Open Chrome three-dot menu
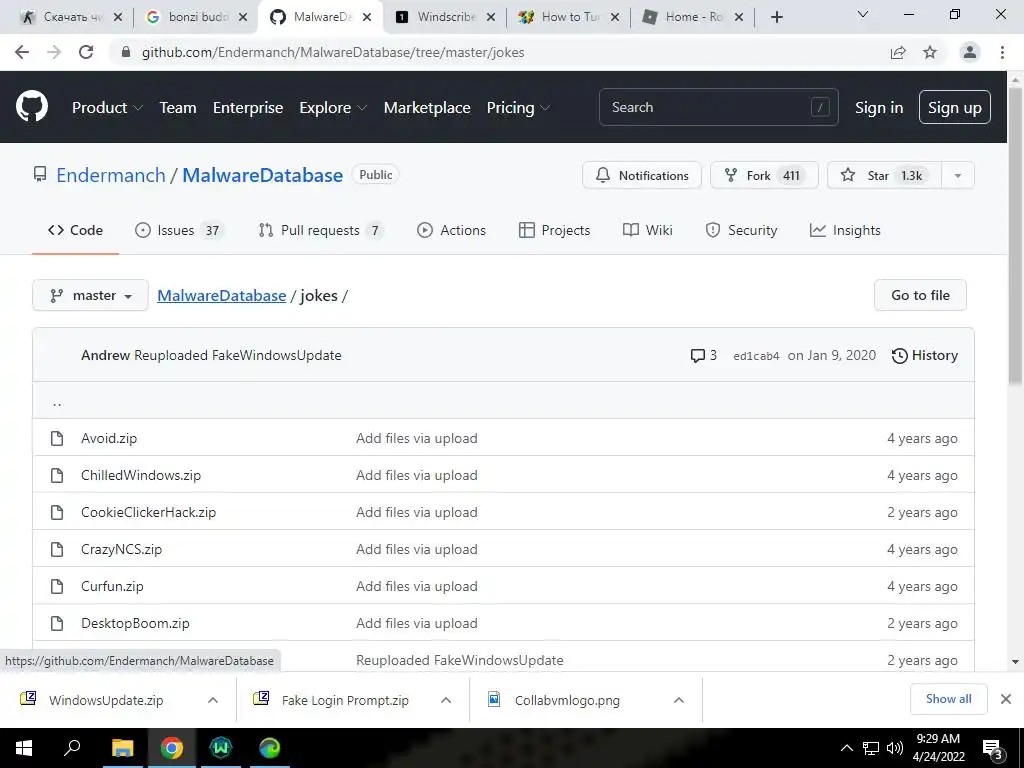This screenshot has width=1024, height=768. [x=1002, y=52]
